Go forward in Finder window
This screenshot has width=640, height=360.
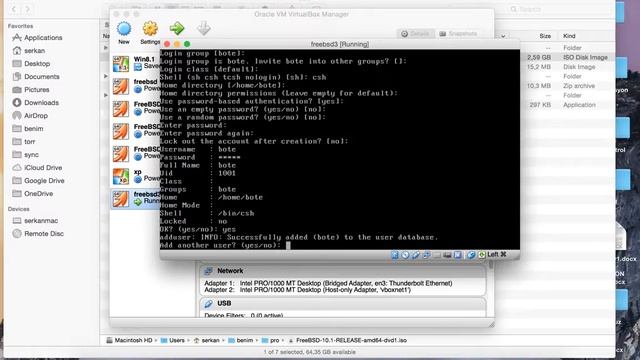coord(27,9)
